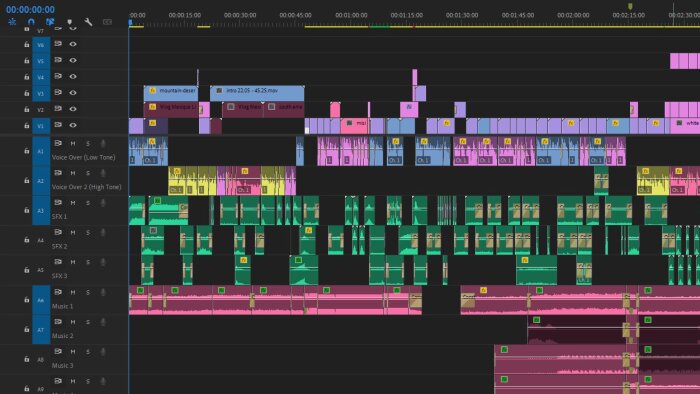Screen dimensions: 700x394
Task: Target the A7 track header
Action: click(41, 329)
